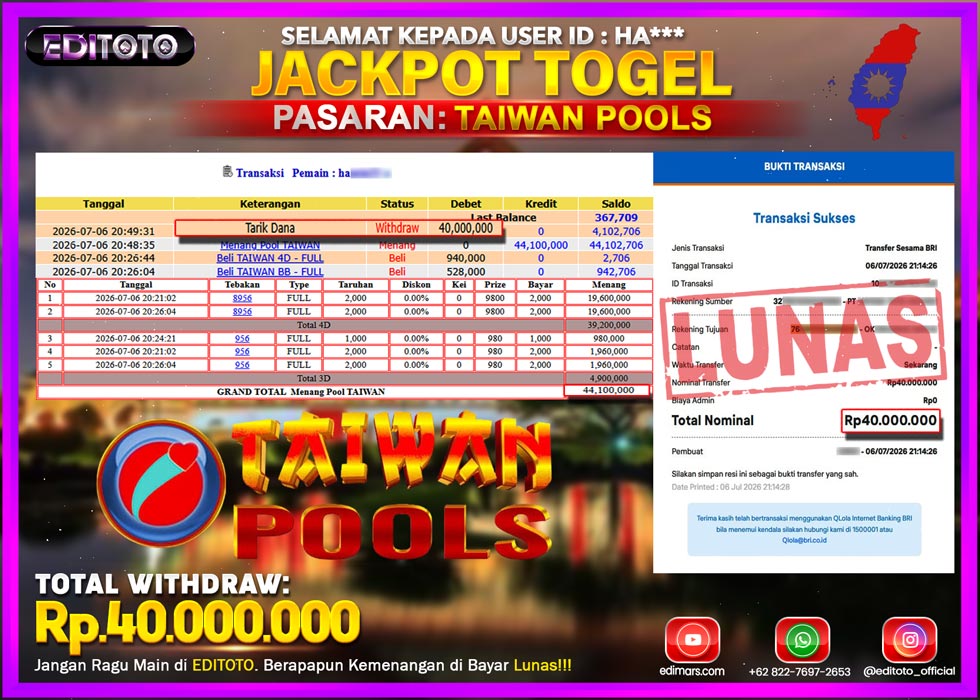
Task: Click the phone number +62 822-7697-2653
Action: click(799, 672)
